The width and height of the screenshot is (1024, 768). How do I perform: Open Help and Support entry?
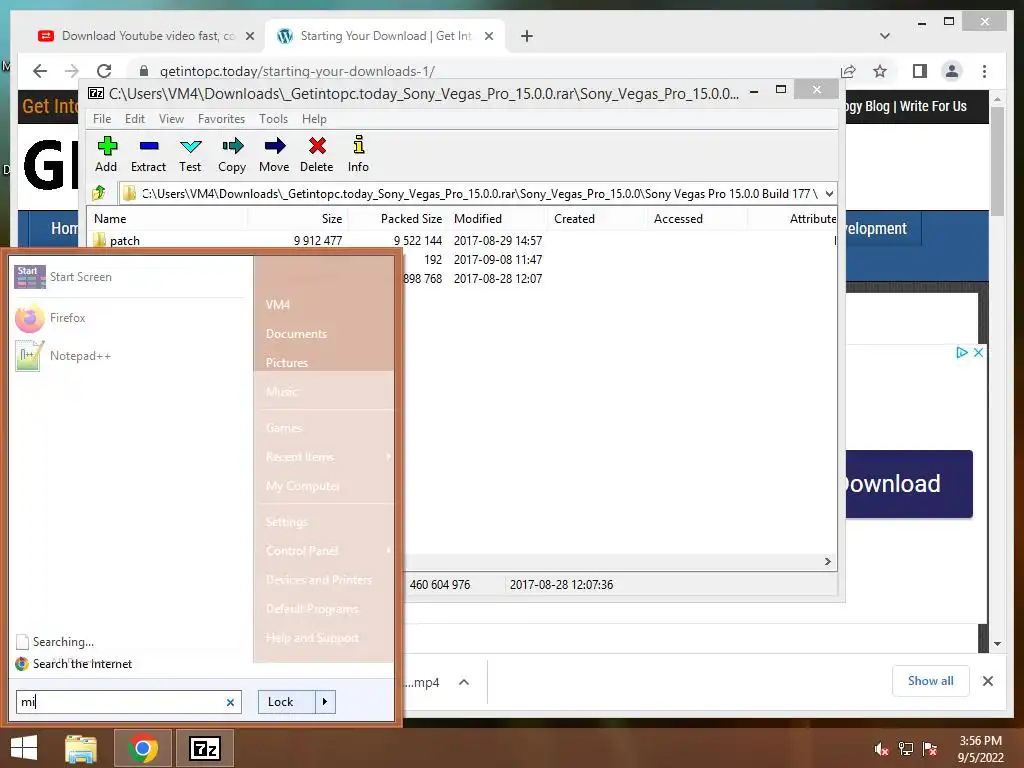pos(312,637)
